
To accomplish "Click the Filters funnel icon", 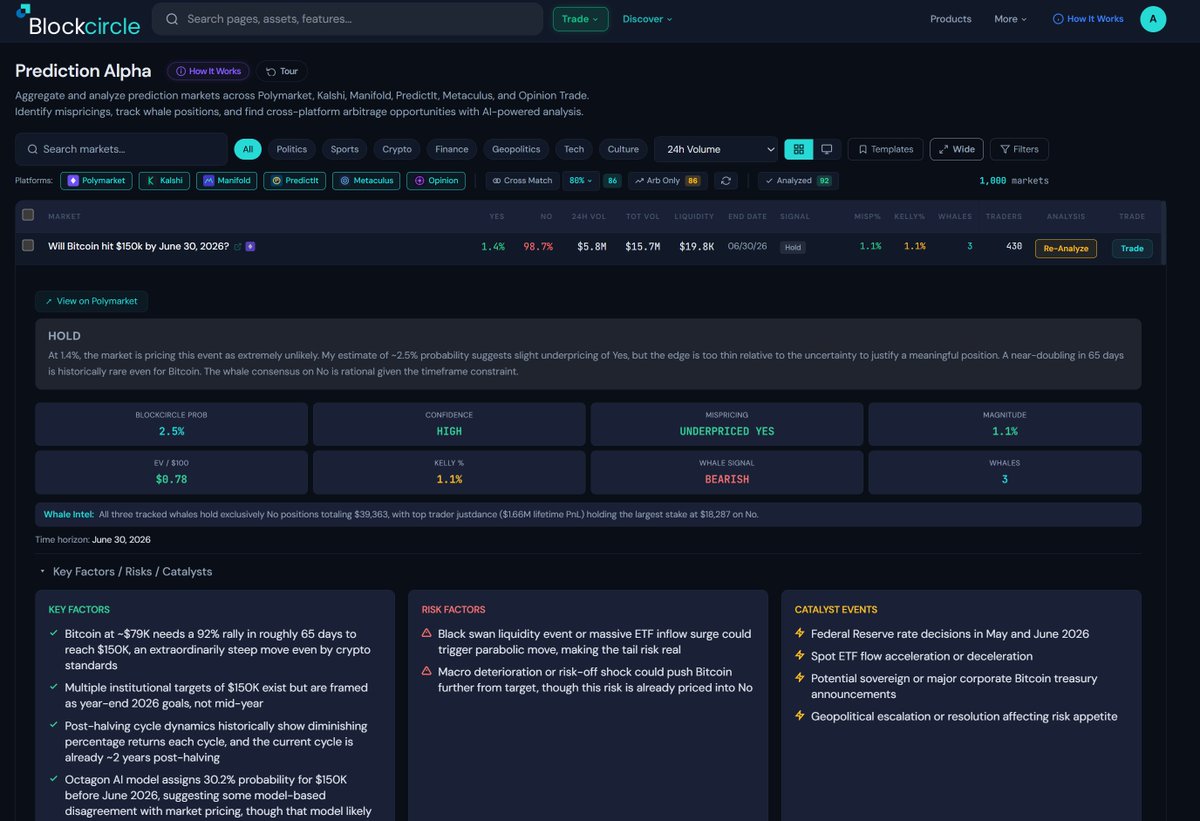I will pos(1004,149).
